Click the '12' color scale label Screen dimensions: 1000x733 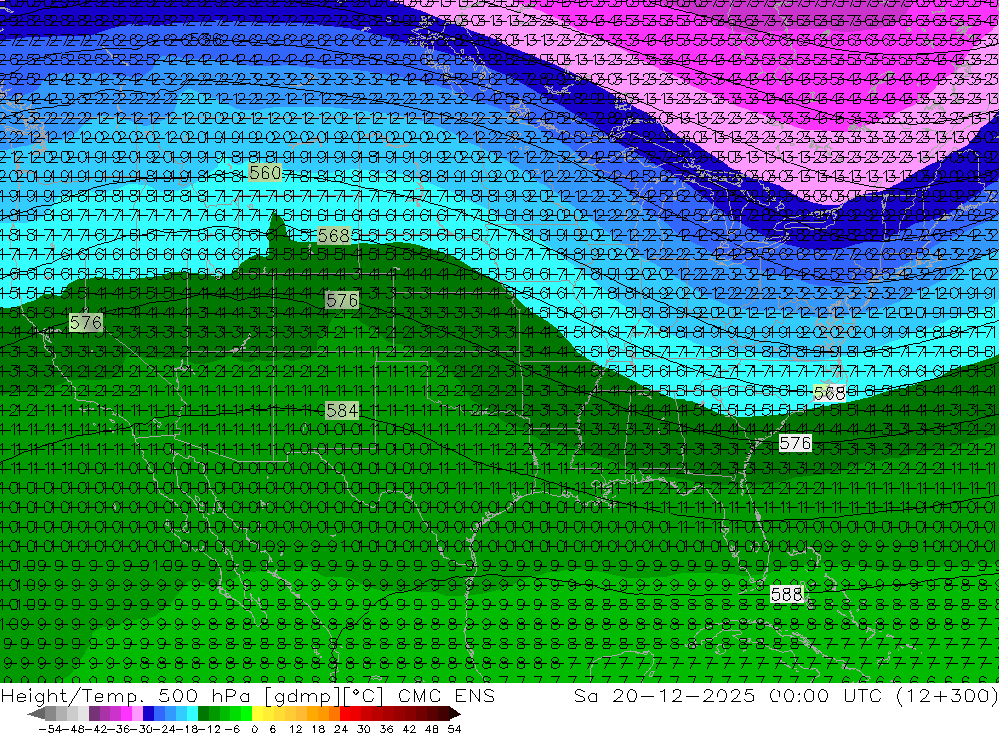pyautogui.click(x=296, y=729)
